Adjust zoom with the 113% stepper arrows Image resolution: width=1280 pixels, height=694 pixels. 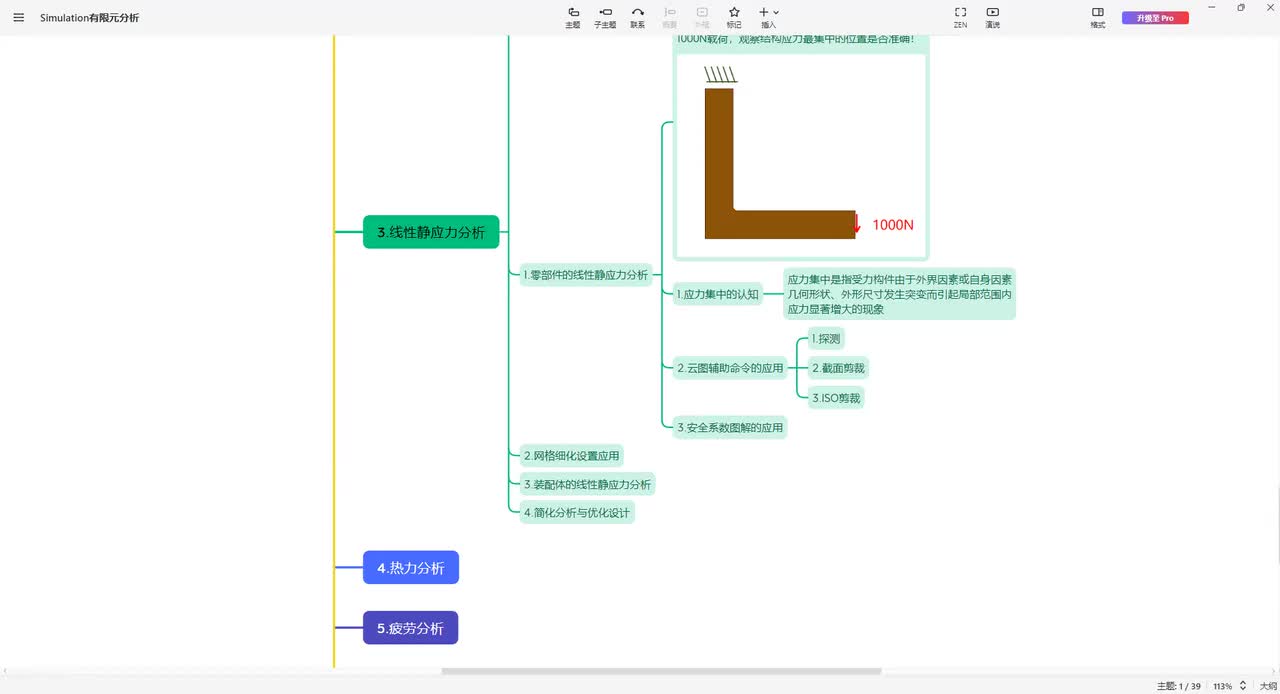[x=1243, y=686]
